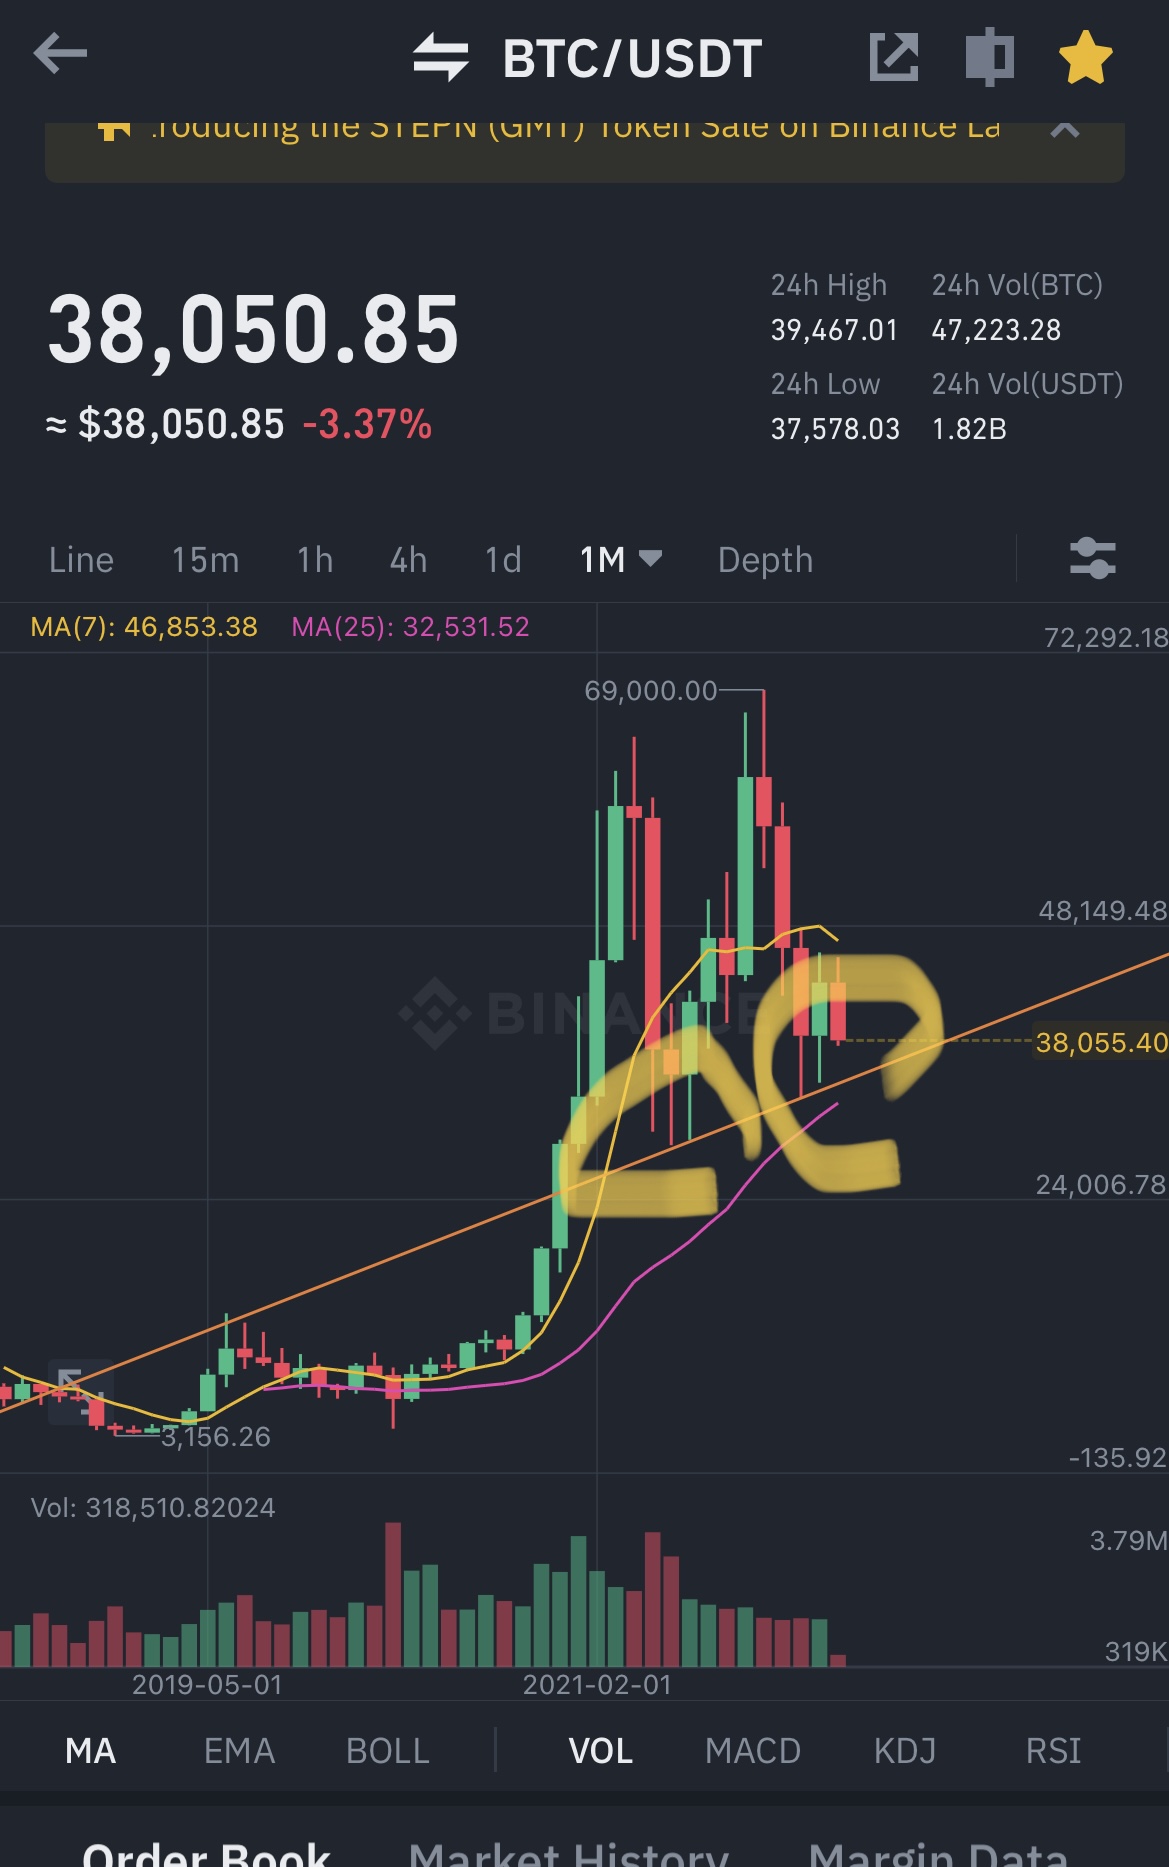Click the STEPN token sale announcement
This screenshot has height=1867, width=1169.
click(x=575, y=130)
